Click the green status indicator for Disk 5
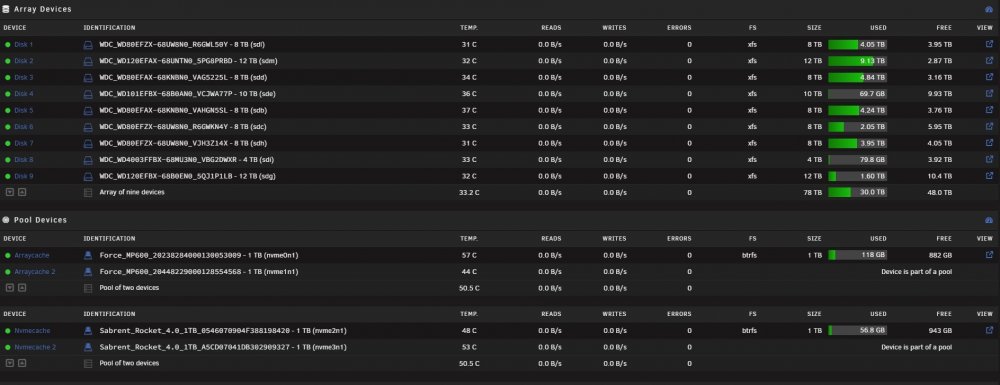 (8, 110)
